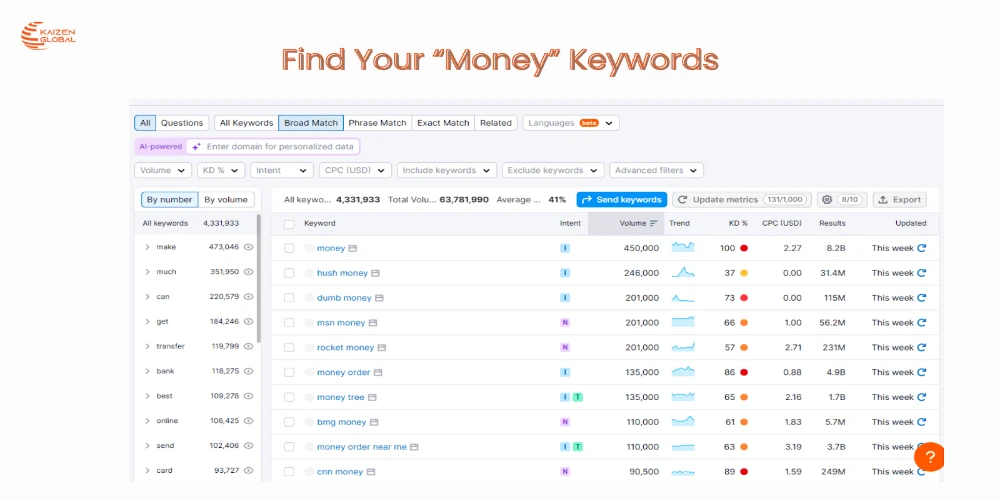Click the Update metrics button
Image resolution: width=1000 pixels, height=500 pixels.
click(x=742, y=200)
